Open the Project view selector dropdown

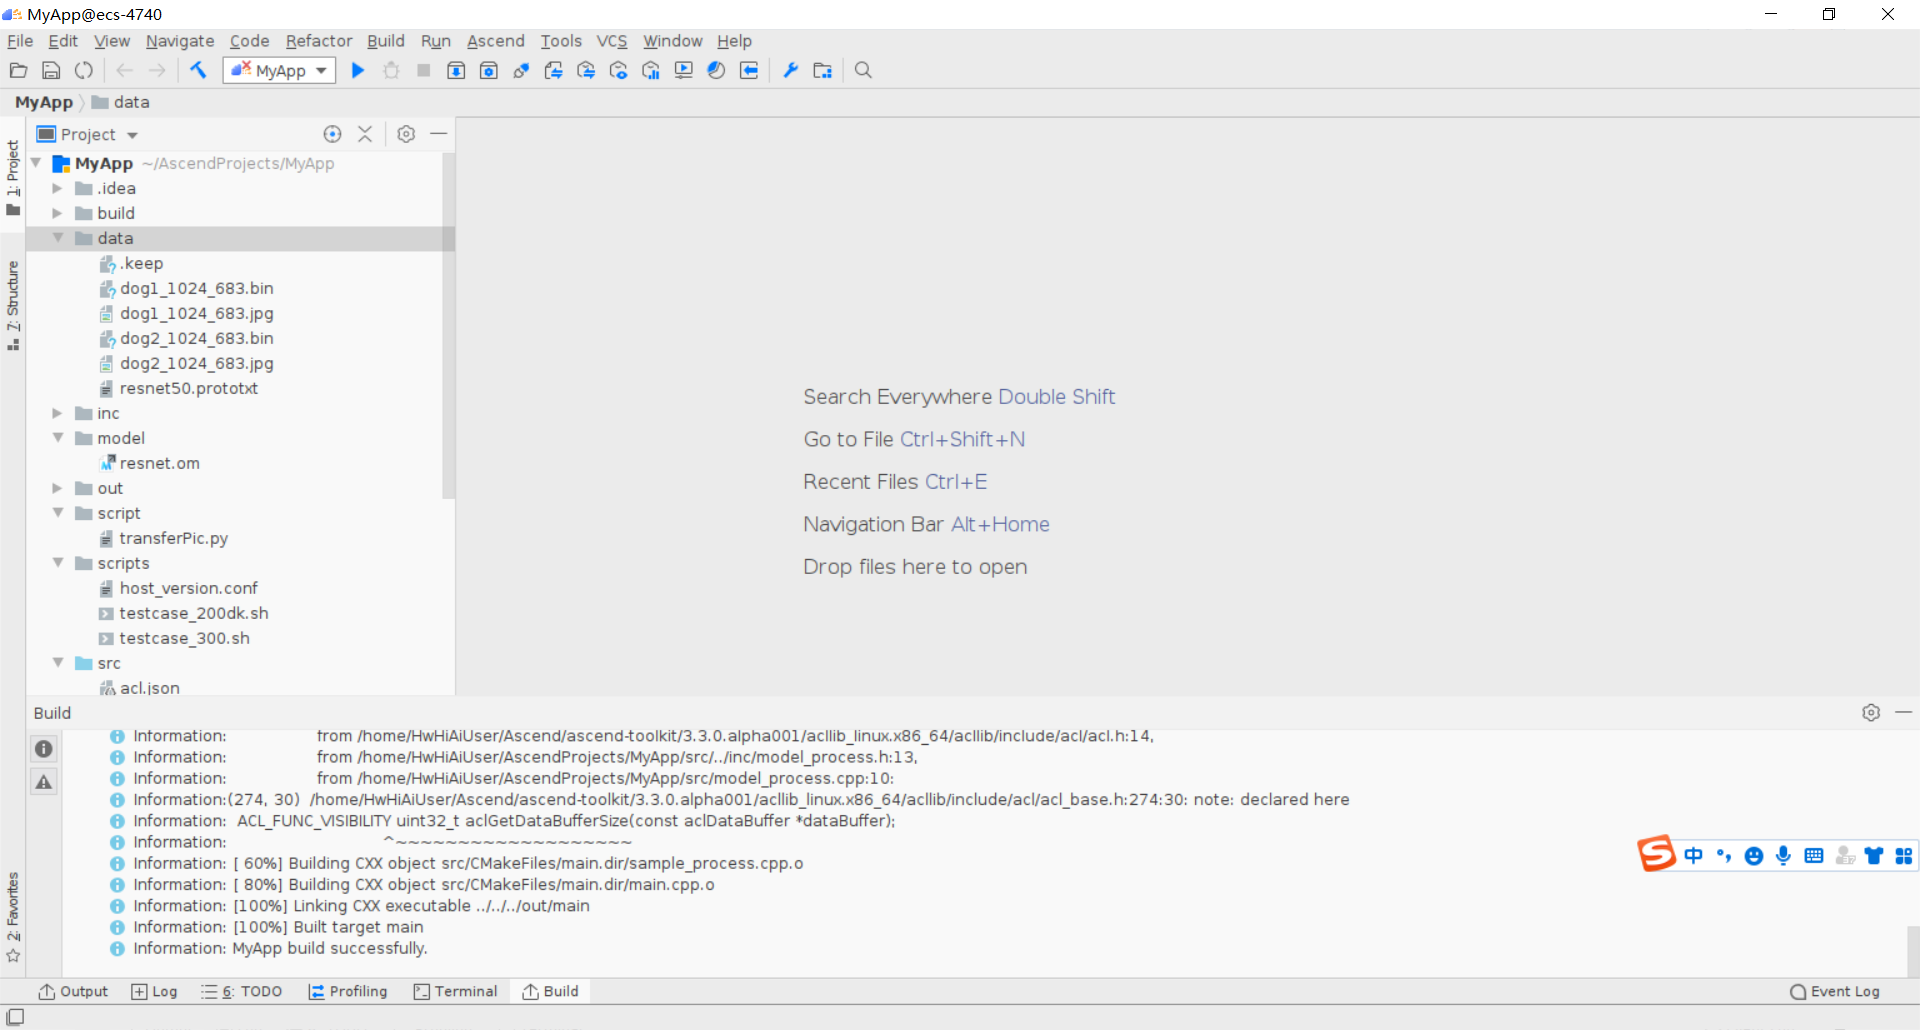[88, 134]
